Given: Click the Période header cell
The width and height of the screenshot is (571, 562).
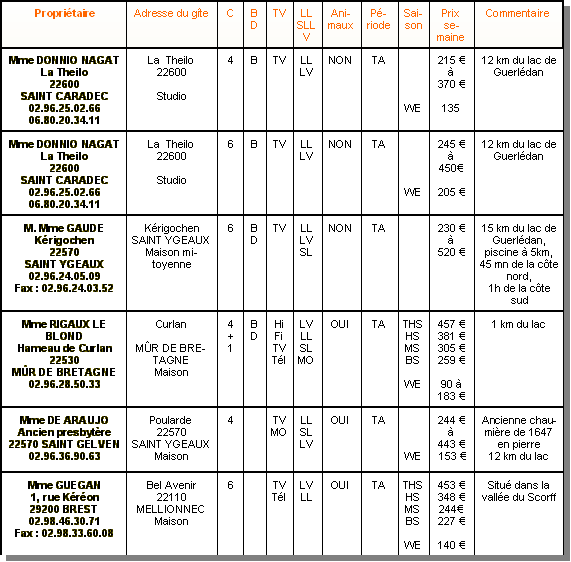Looking at the screenshot, I should [378, 19].
